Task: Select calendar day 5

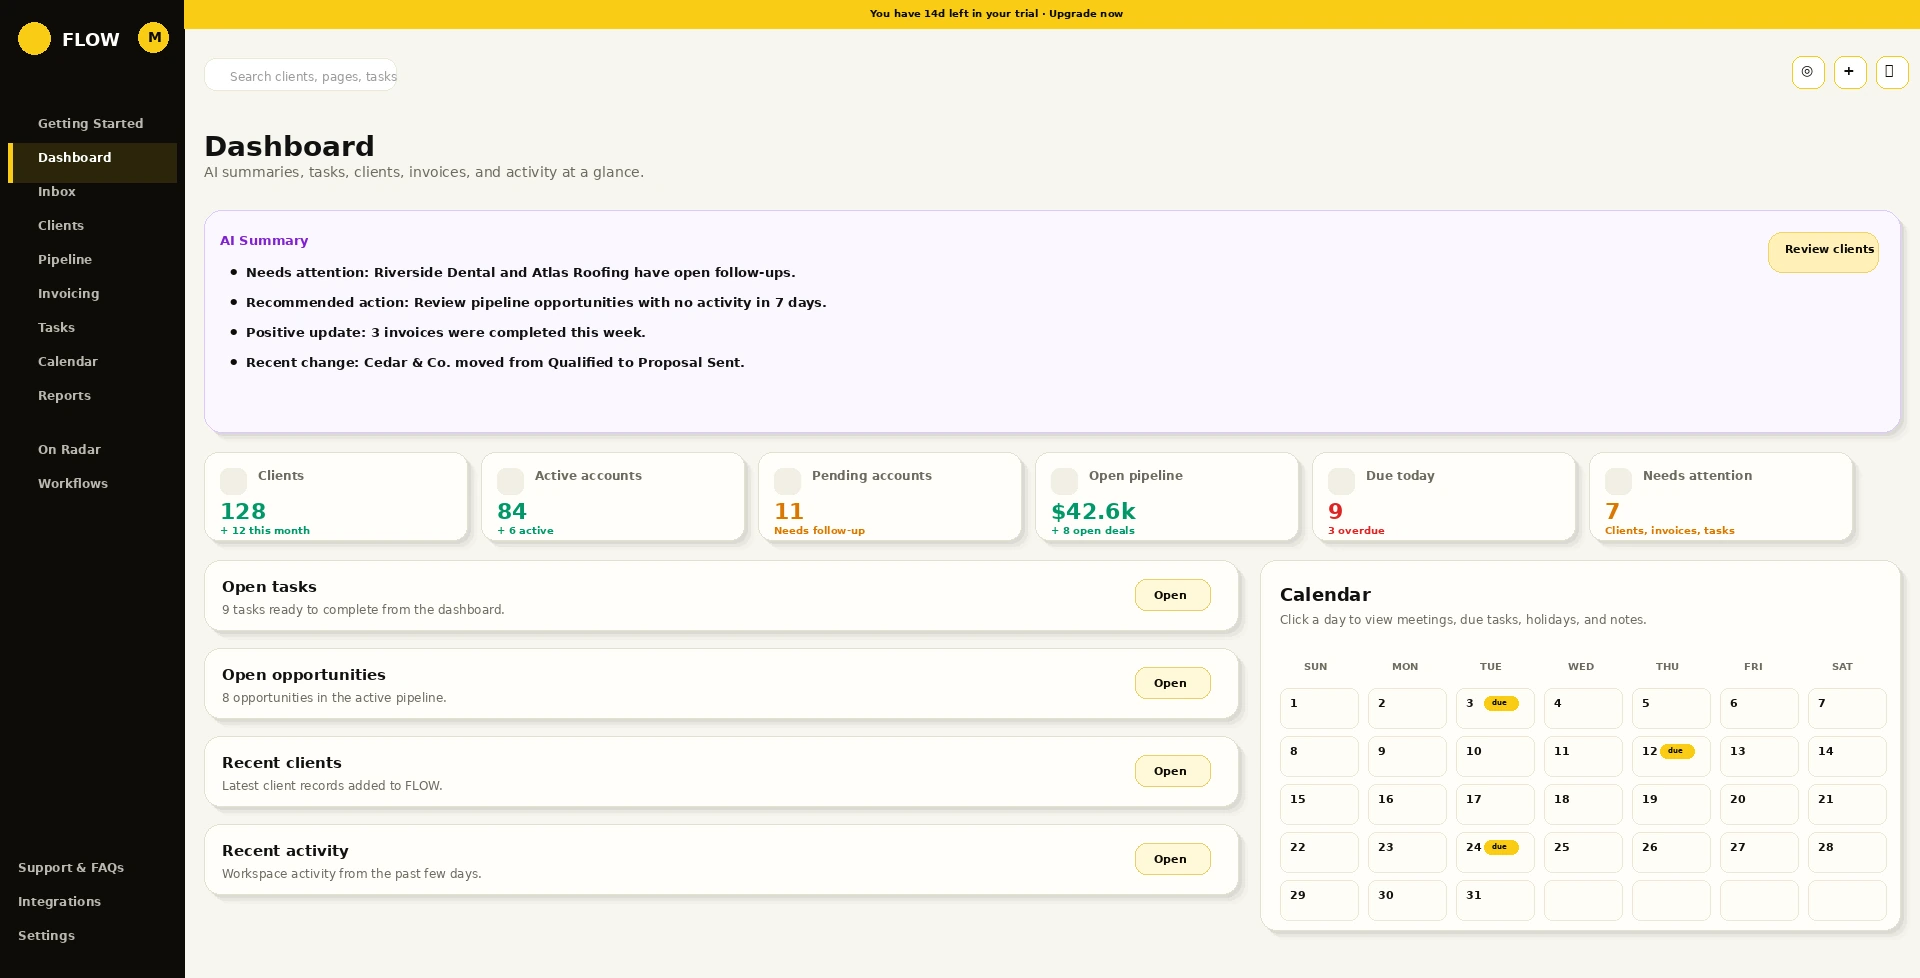Action: [x=1671, y=708]
